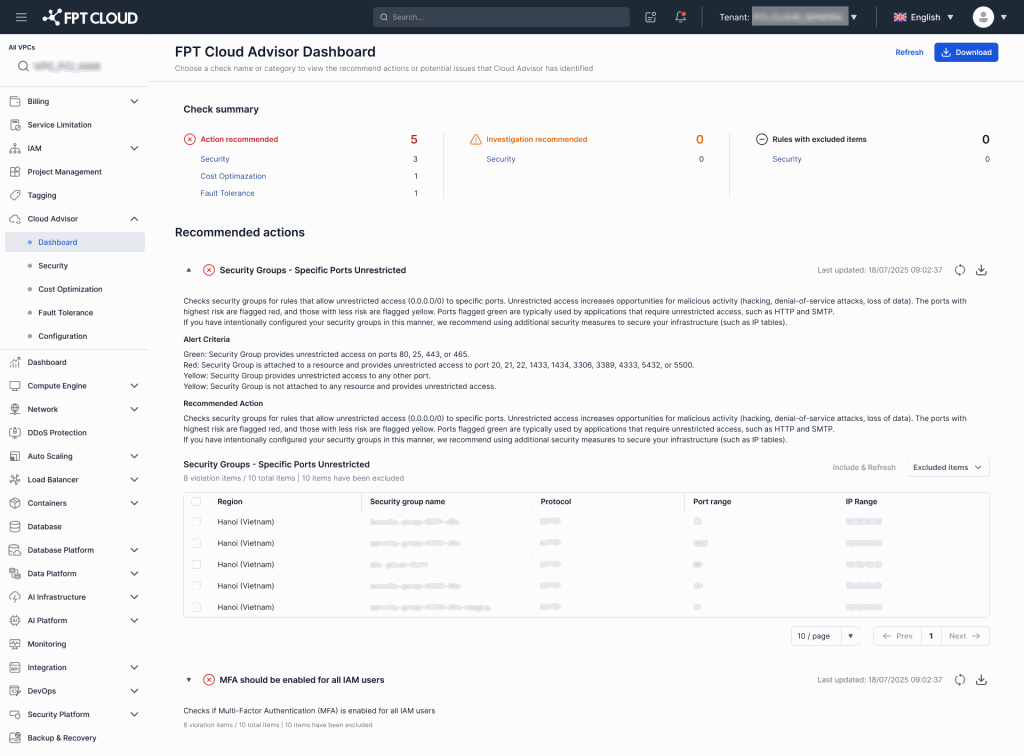Viewport: 1024px width, 756px height.
Task: Click the DDoS Protection shield icon
Action: [15, 433]
